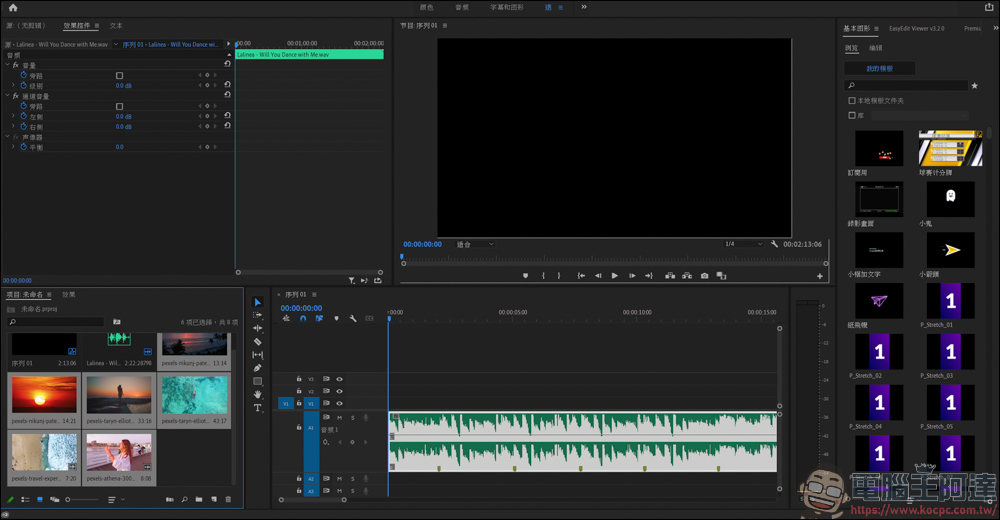Create a new bin in project panel
Image resolution: width=1000 pixels, height=520 pixels.
pos(199,500)
